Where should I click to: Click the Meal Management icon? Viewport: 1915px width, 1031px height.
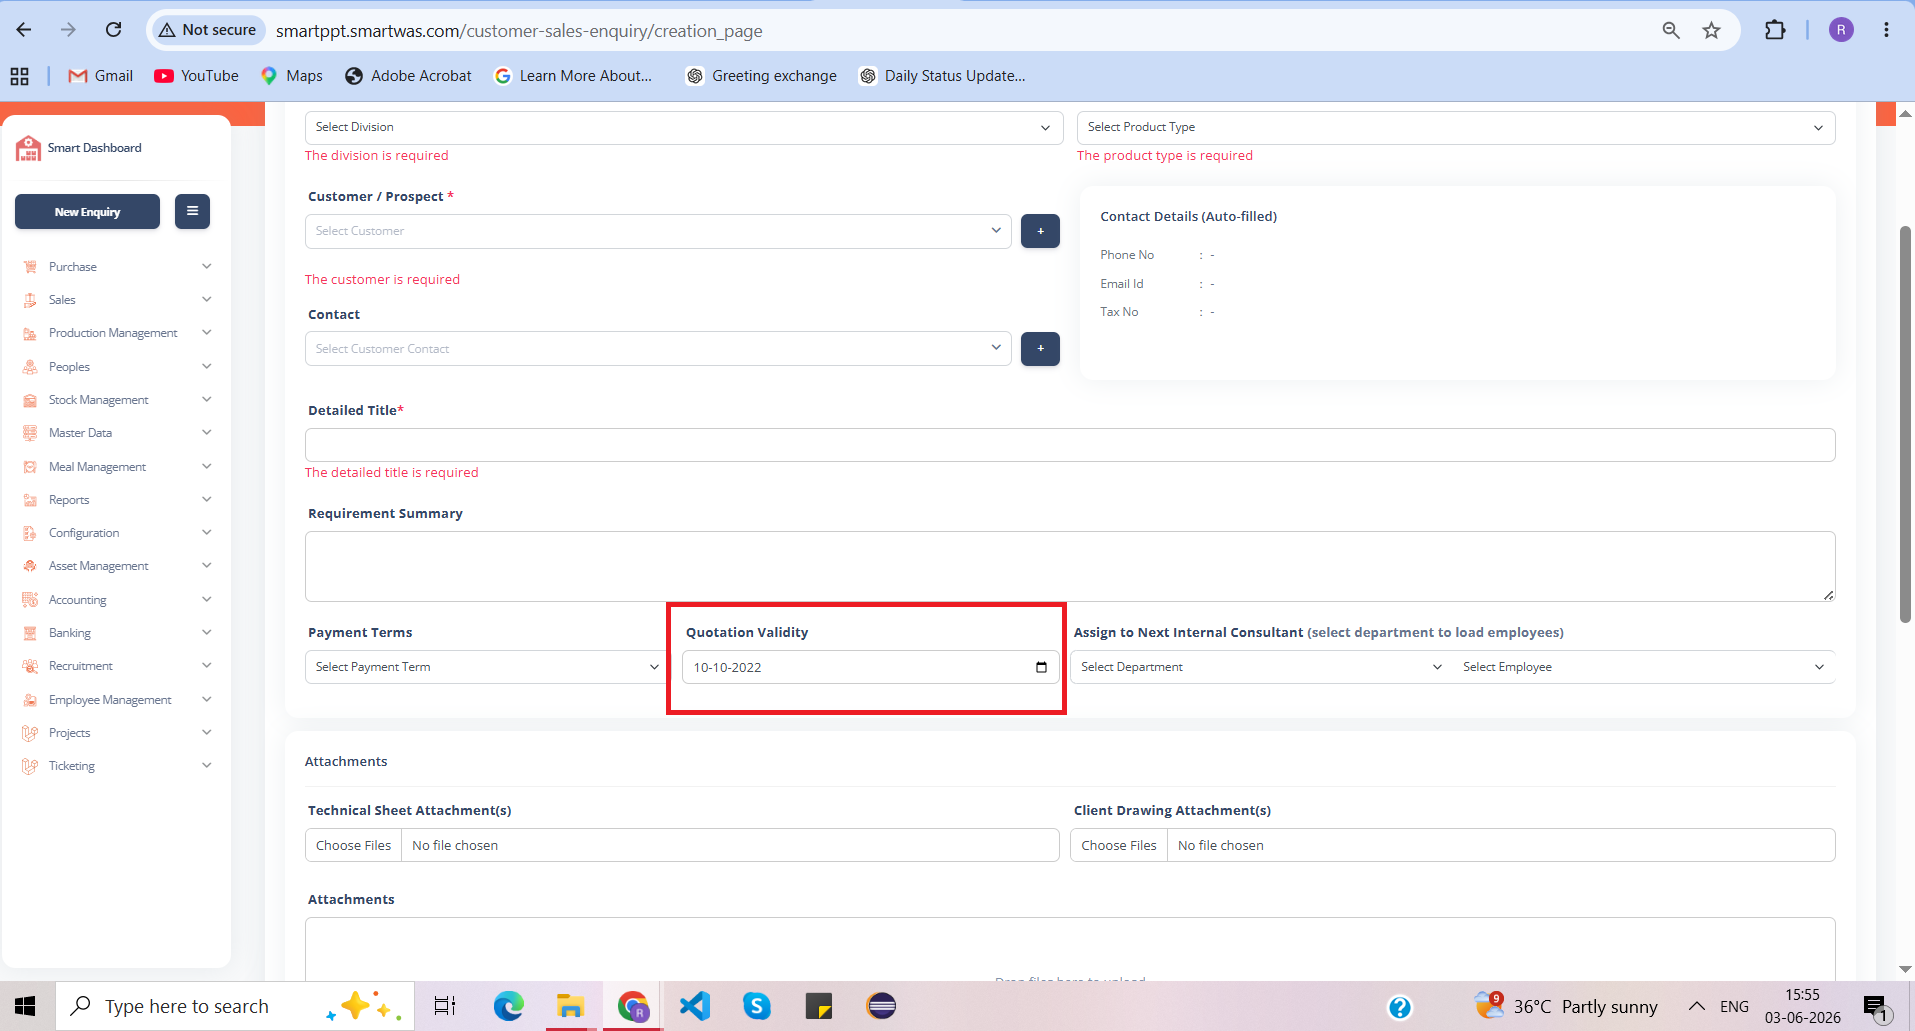click(30, 467)
